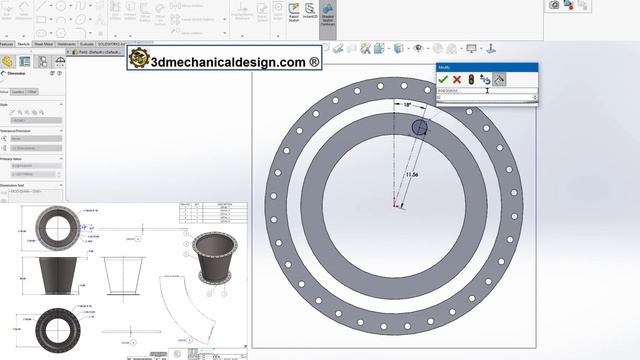Click the record video icon at top right
The image size is (640, 360).
[x=568, y=5]
